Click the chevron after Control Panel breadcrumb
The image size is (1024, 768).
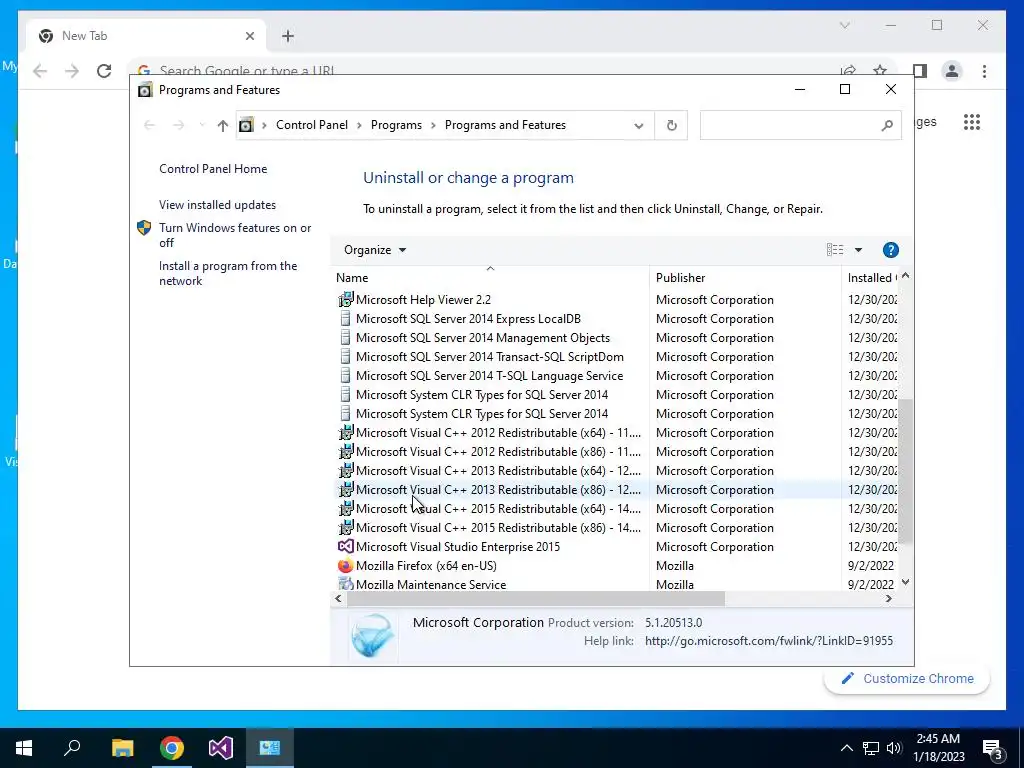(x=359, y=125)
